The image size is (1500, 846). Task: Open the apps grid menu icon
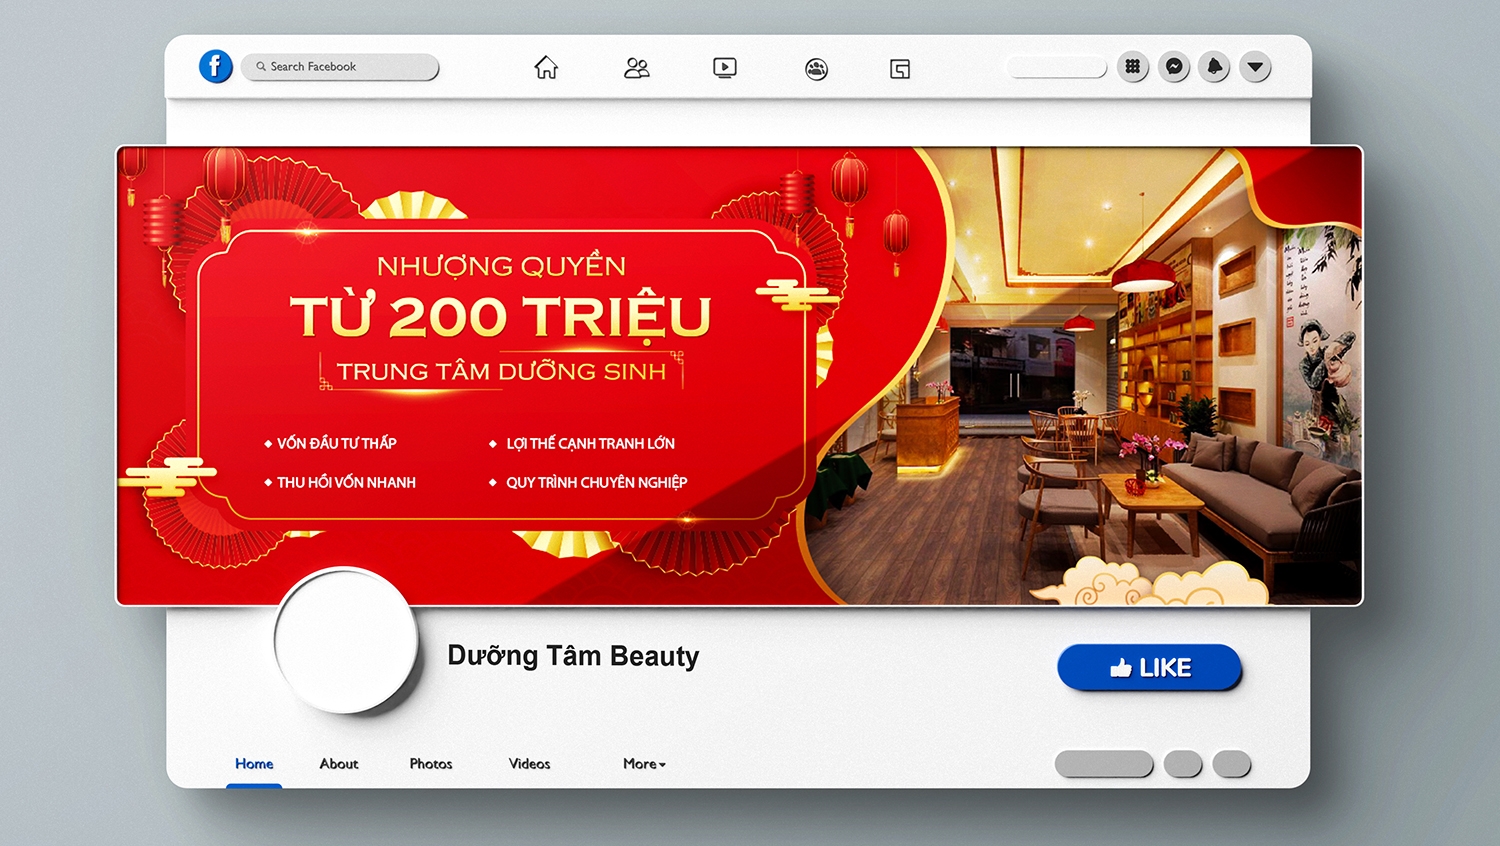1132,66
